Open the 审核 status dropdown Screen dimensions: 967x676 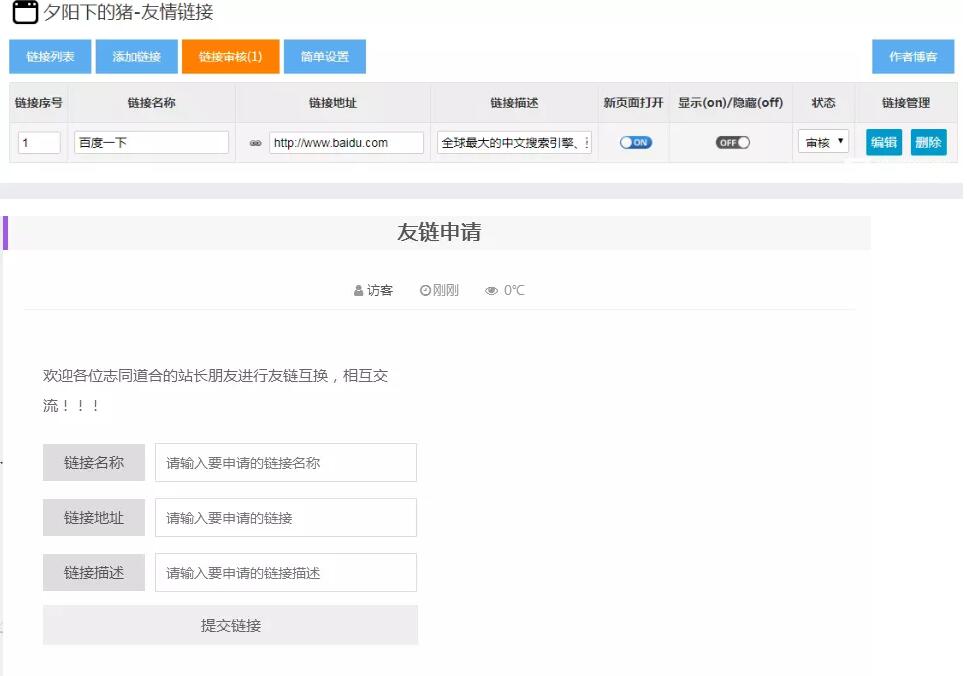(823, 142)
